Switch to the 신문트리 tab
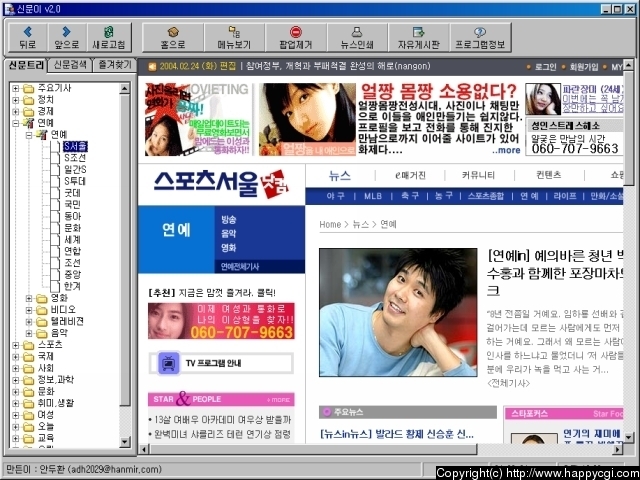Screen dimensions: 640x480 pos(26,65)
